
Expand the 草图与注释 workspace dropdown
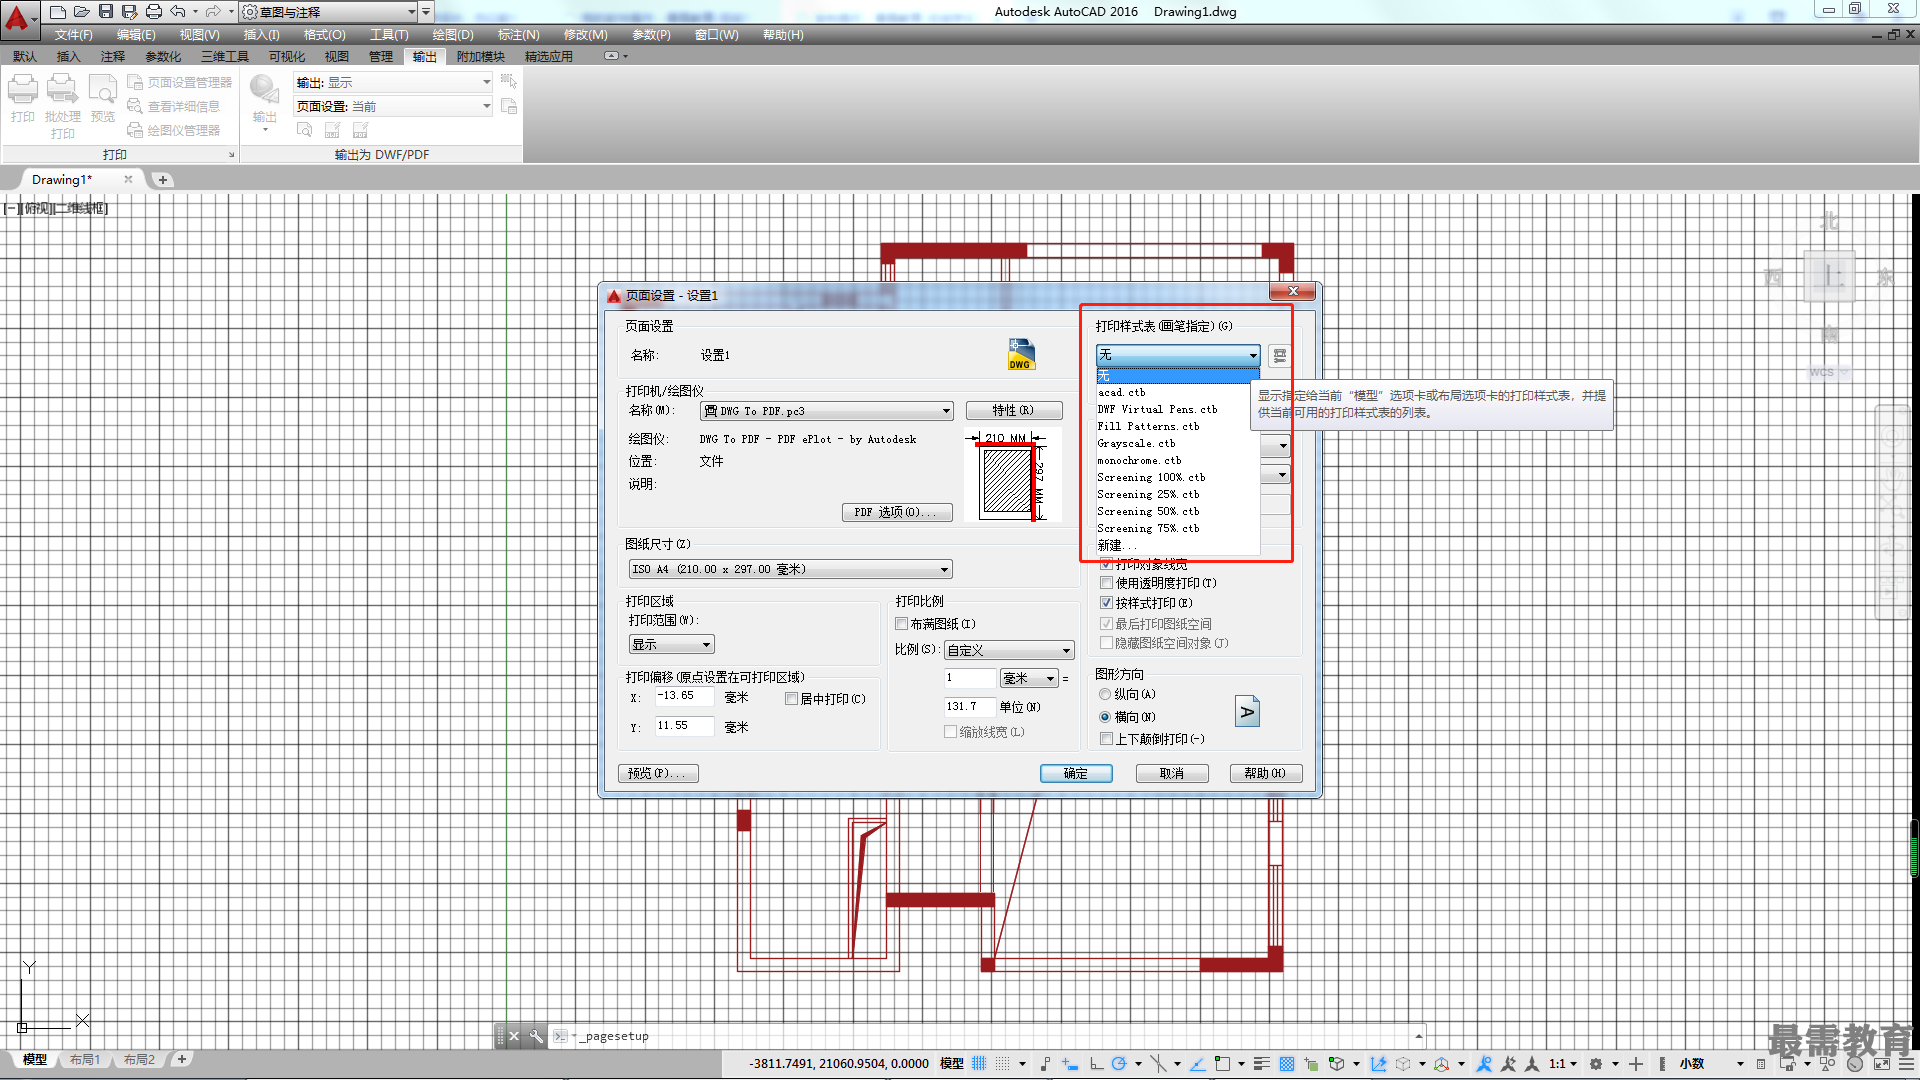point(328,12)
